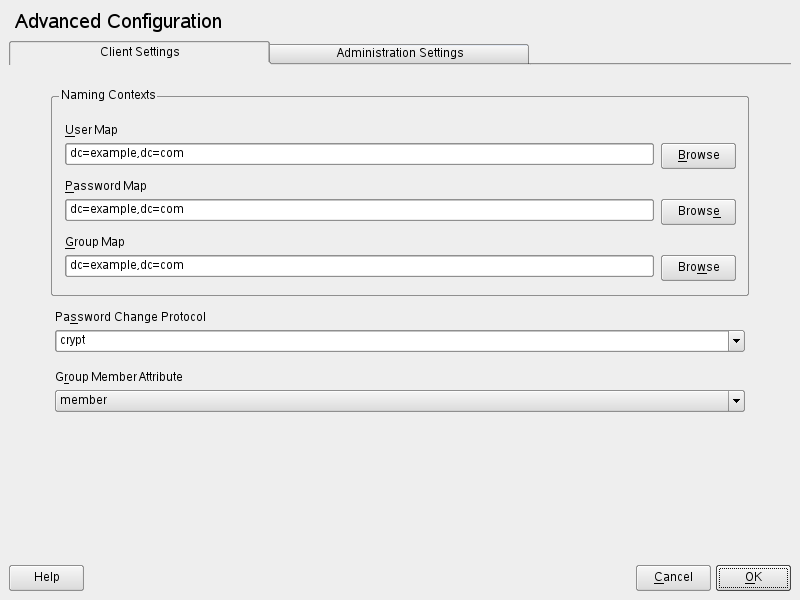Expand the Password Change Protocol dropdown arrow
Image resolution: width=800 pixels, height=600 pixels.
737,341
